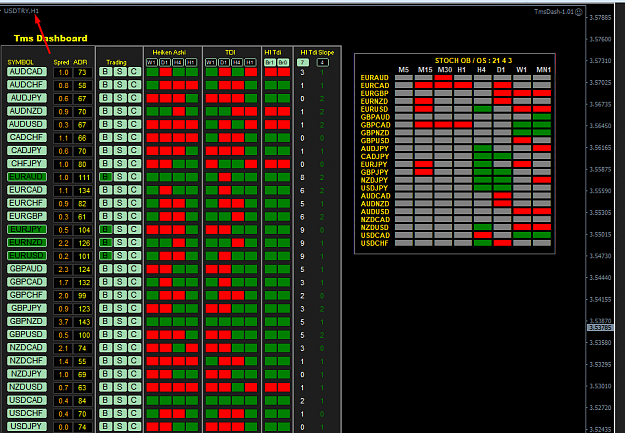The width and height of the screenshot is (625, 433).
Task: Open the highlighted EURUSD symbol button
Action: click(27, 256)
